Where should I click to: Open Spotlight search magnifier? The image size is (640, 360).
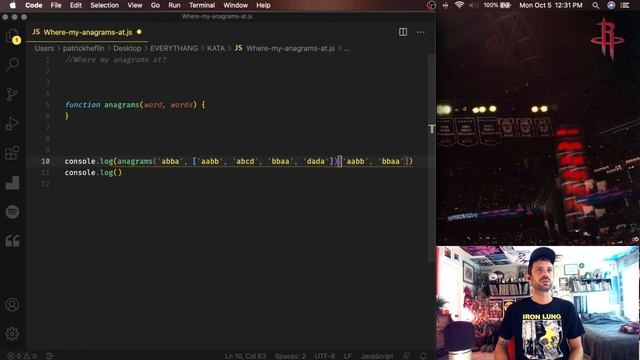(596, 5)
